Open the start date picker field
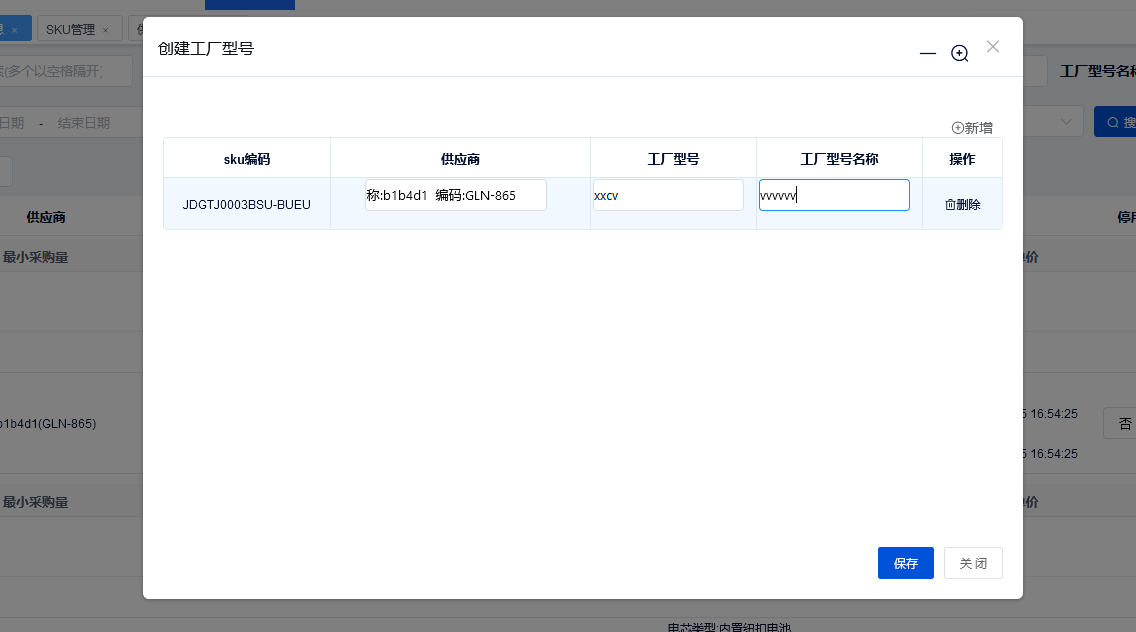1136x632 pixels. (x=14, y=121)
